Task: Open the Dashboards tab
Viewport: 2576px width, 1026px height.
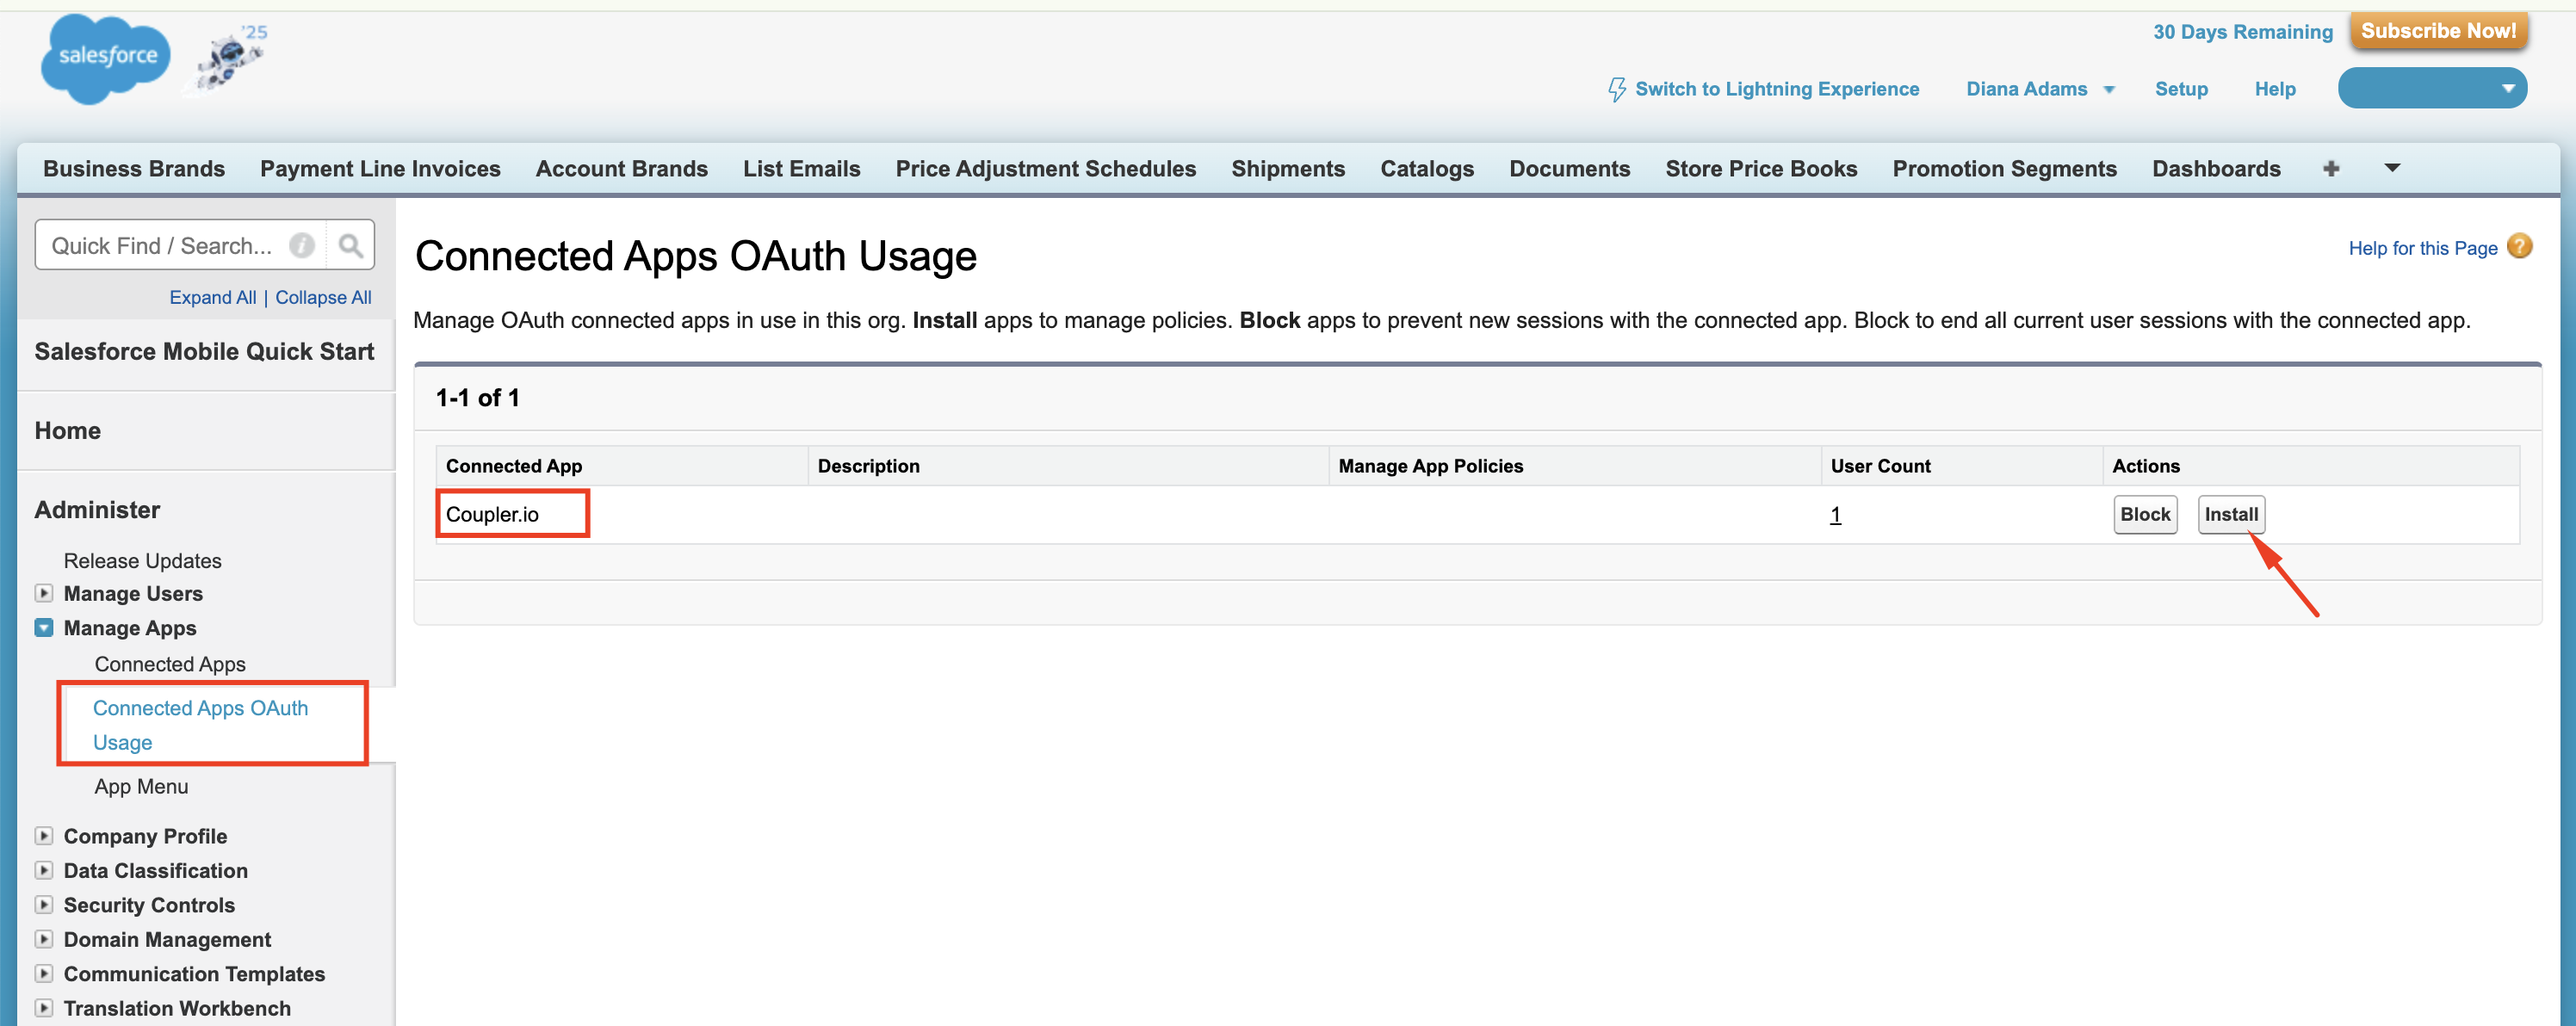Action: pos(2216,168)
